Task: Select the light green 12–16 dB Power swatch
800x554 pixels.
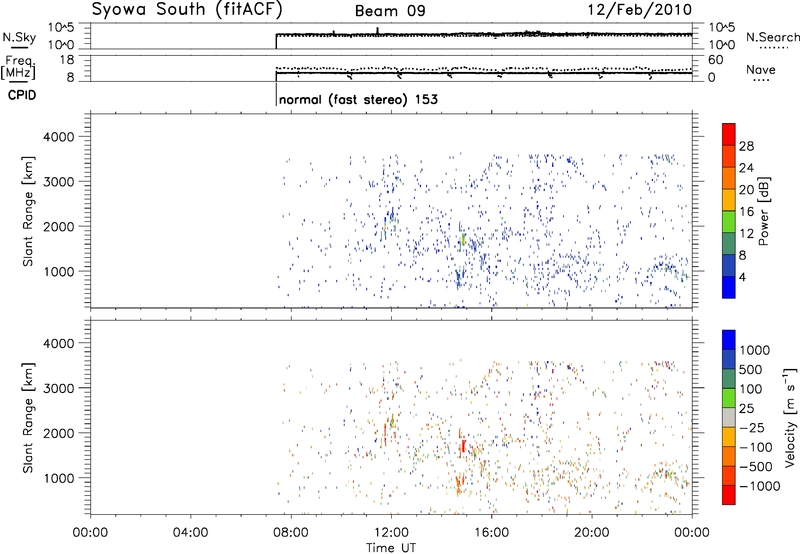Action: 729,221
